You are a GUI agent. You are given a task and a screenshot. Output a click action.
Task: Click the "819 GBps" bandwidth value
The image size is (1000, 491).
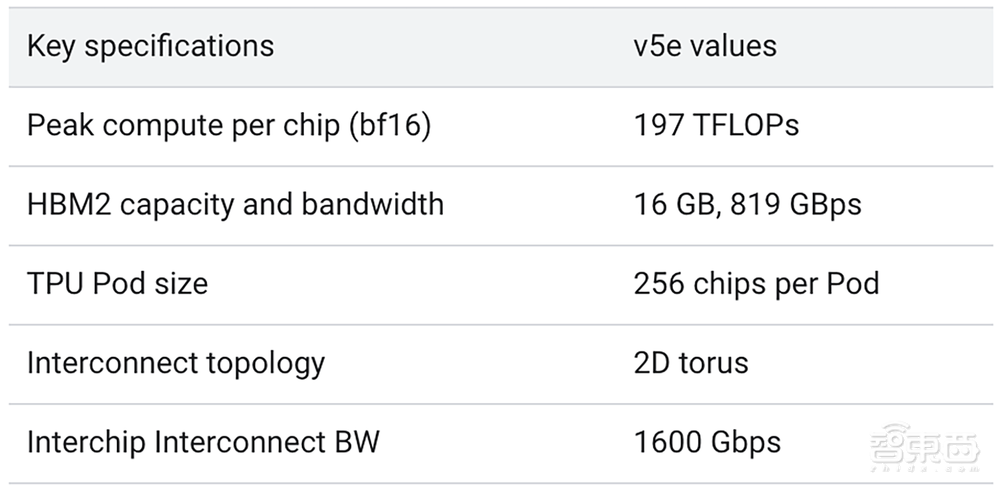(x=795, y=205)
